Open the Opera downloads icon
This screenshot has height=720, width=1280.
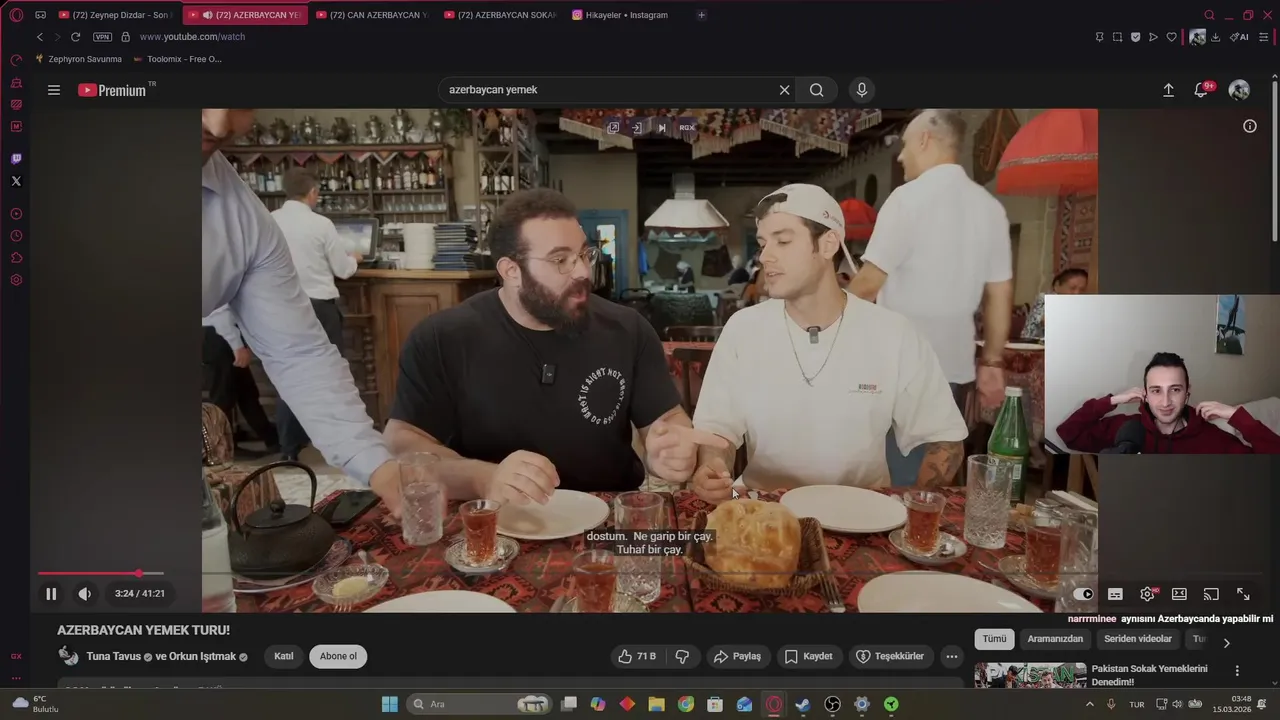1215,37
